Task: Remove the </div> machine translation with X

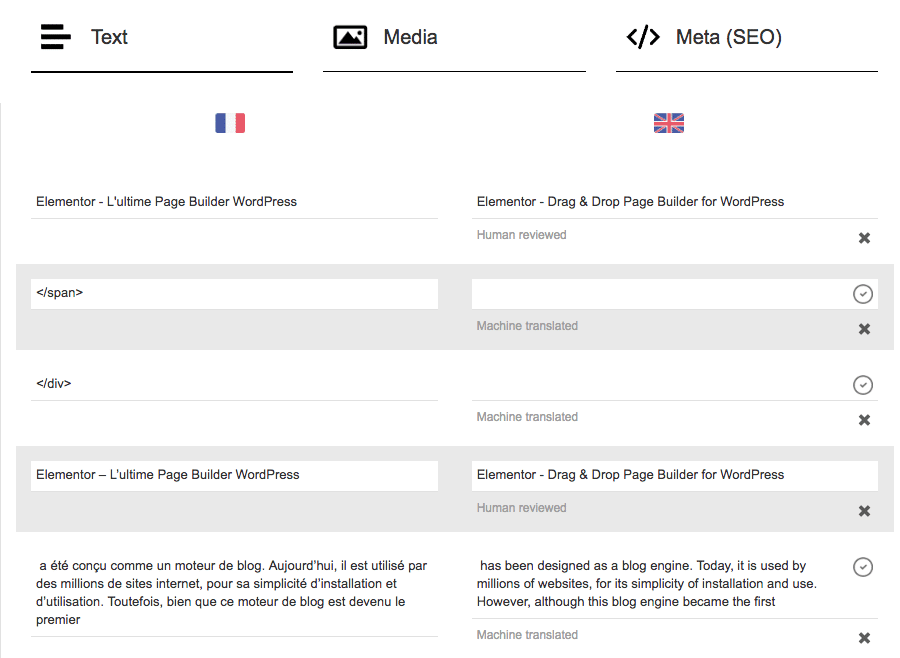Action: pyautogui.click(x=864, y=420)
